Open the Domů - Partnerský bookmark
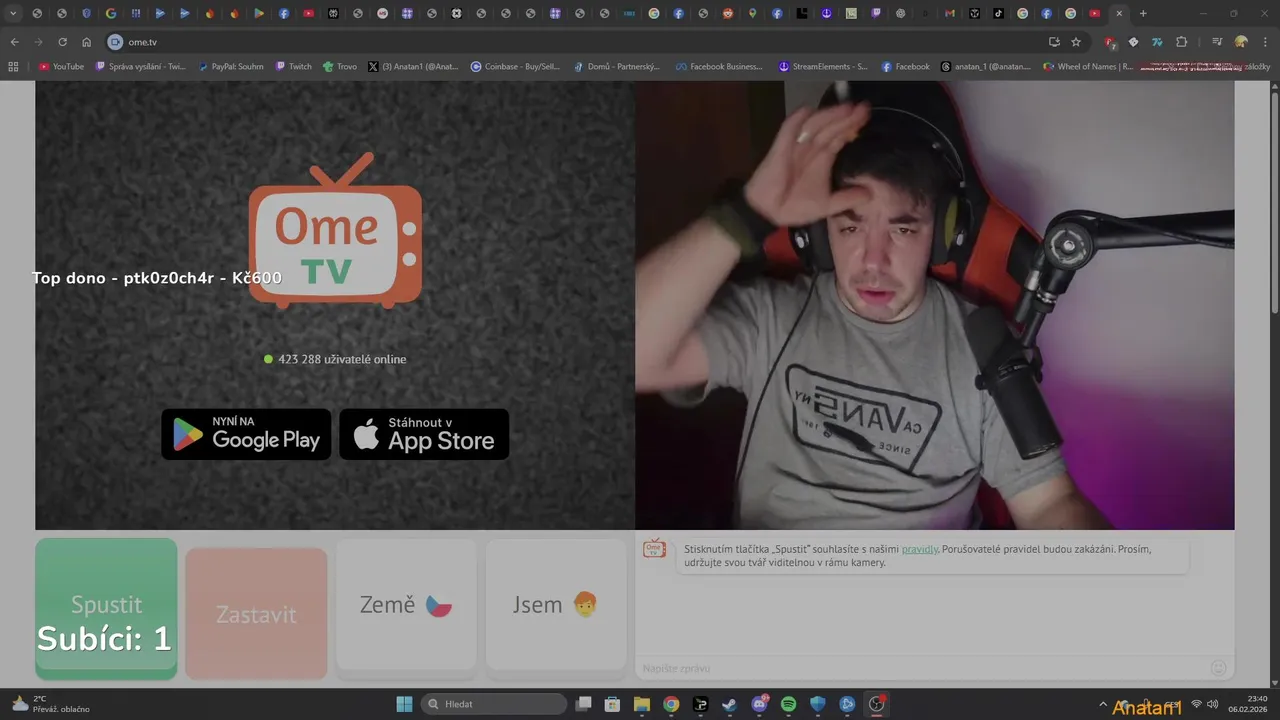Screen dimensions: 1280x720 click(617, 66)
